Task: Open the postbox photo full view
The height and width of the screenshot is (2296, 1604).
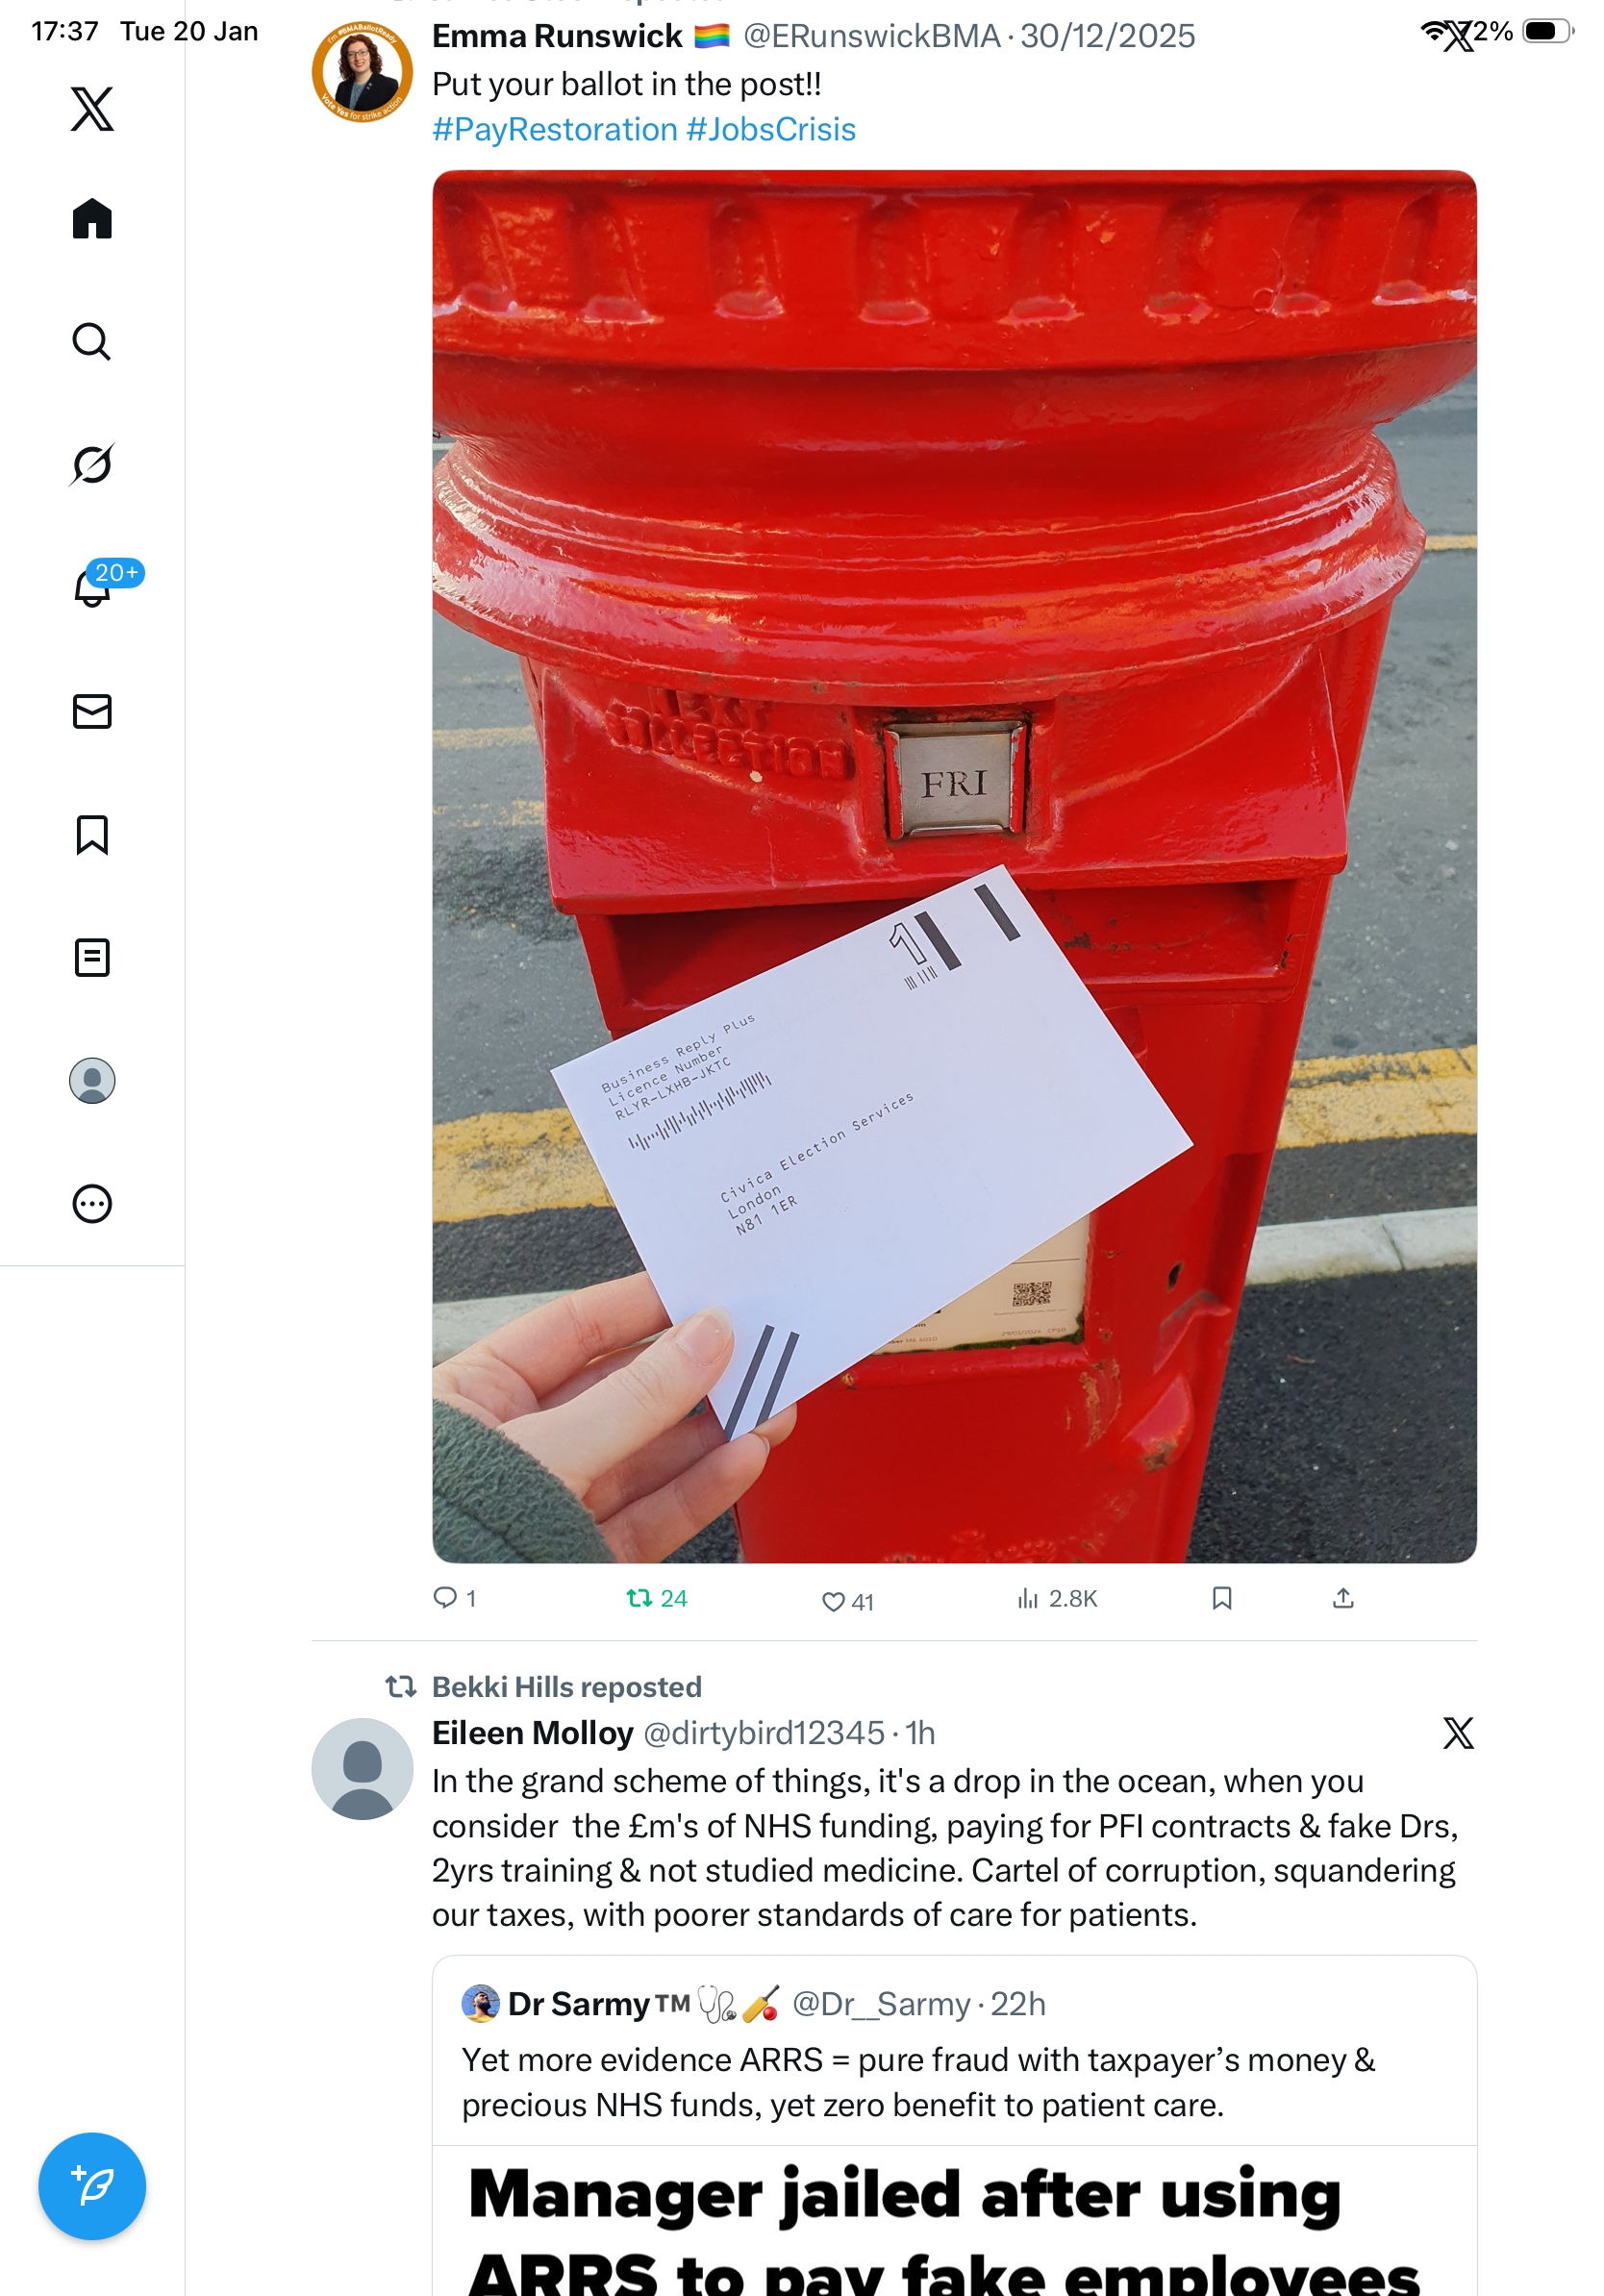Action: (x=954, y=866)
